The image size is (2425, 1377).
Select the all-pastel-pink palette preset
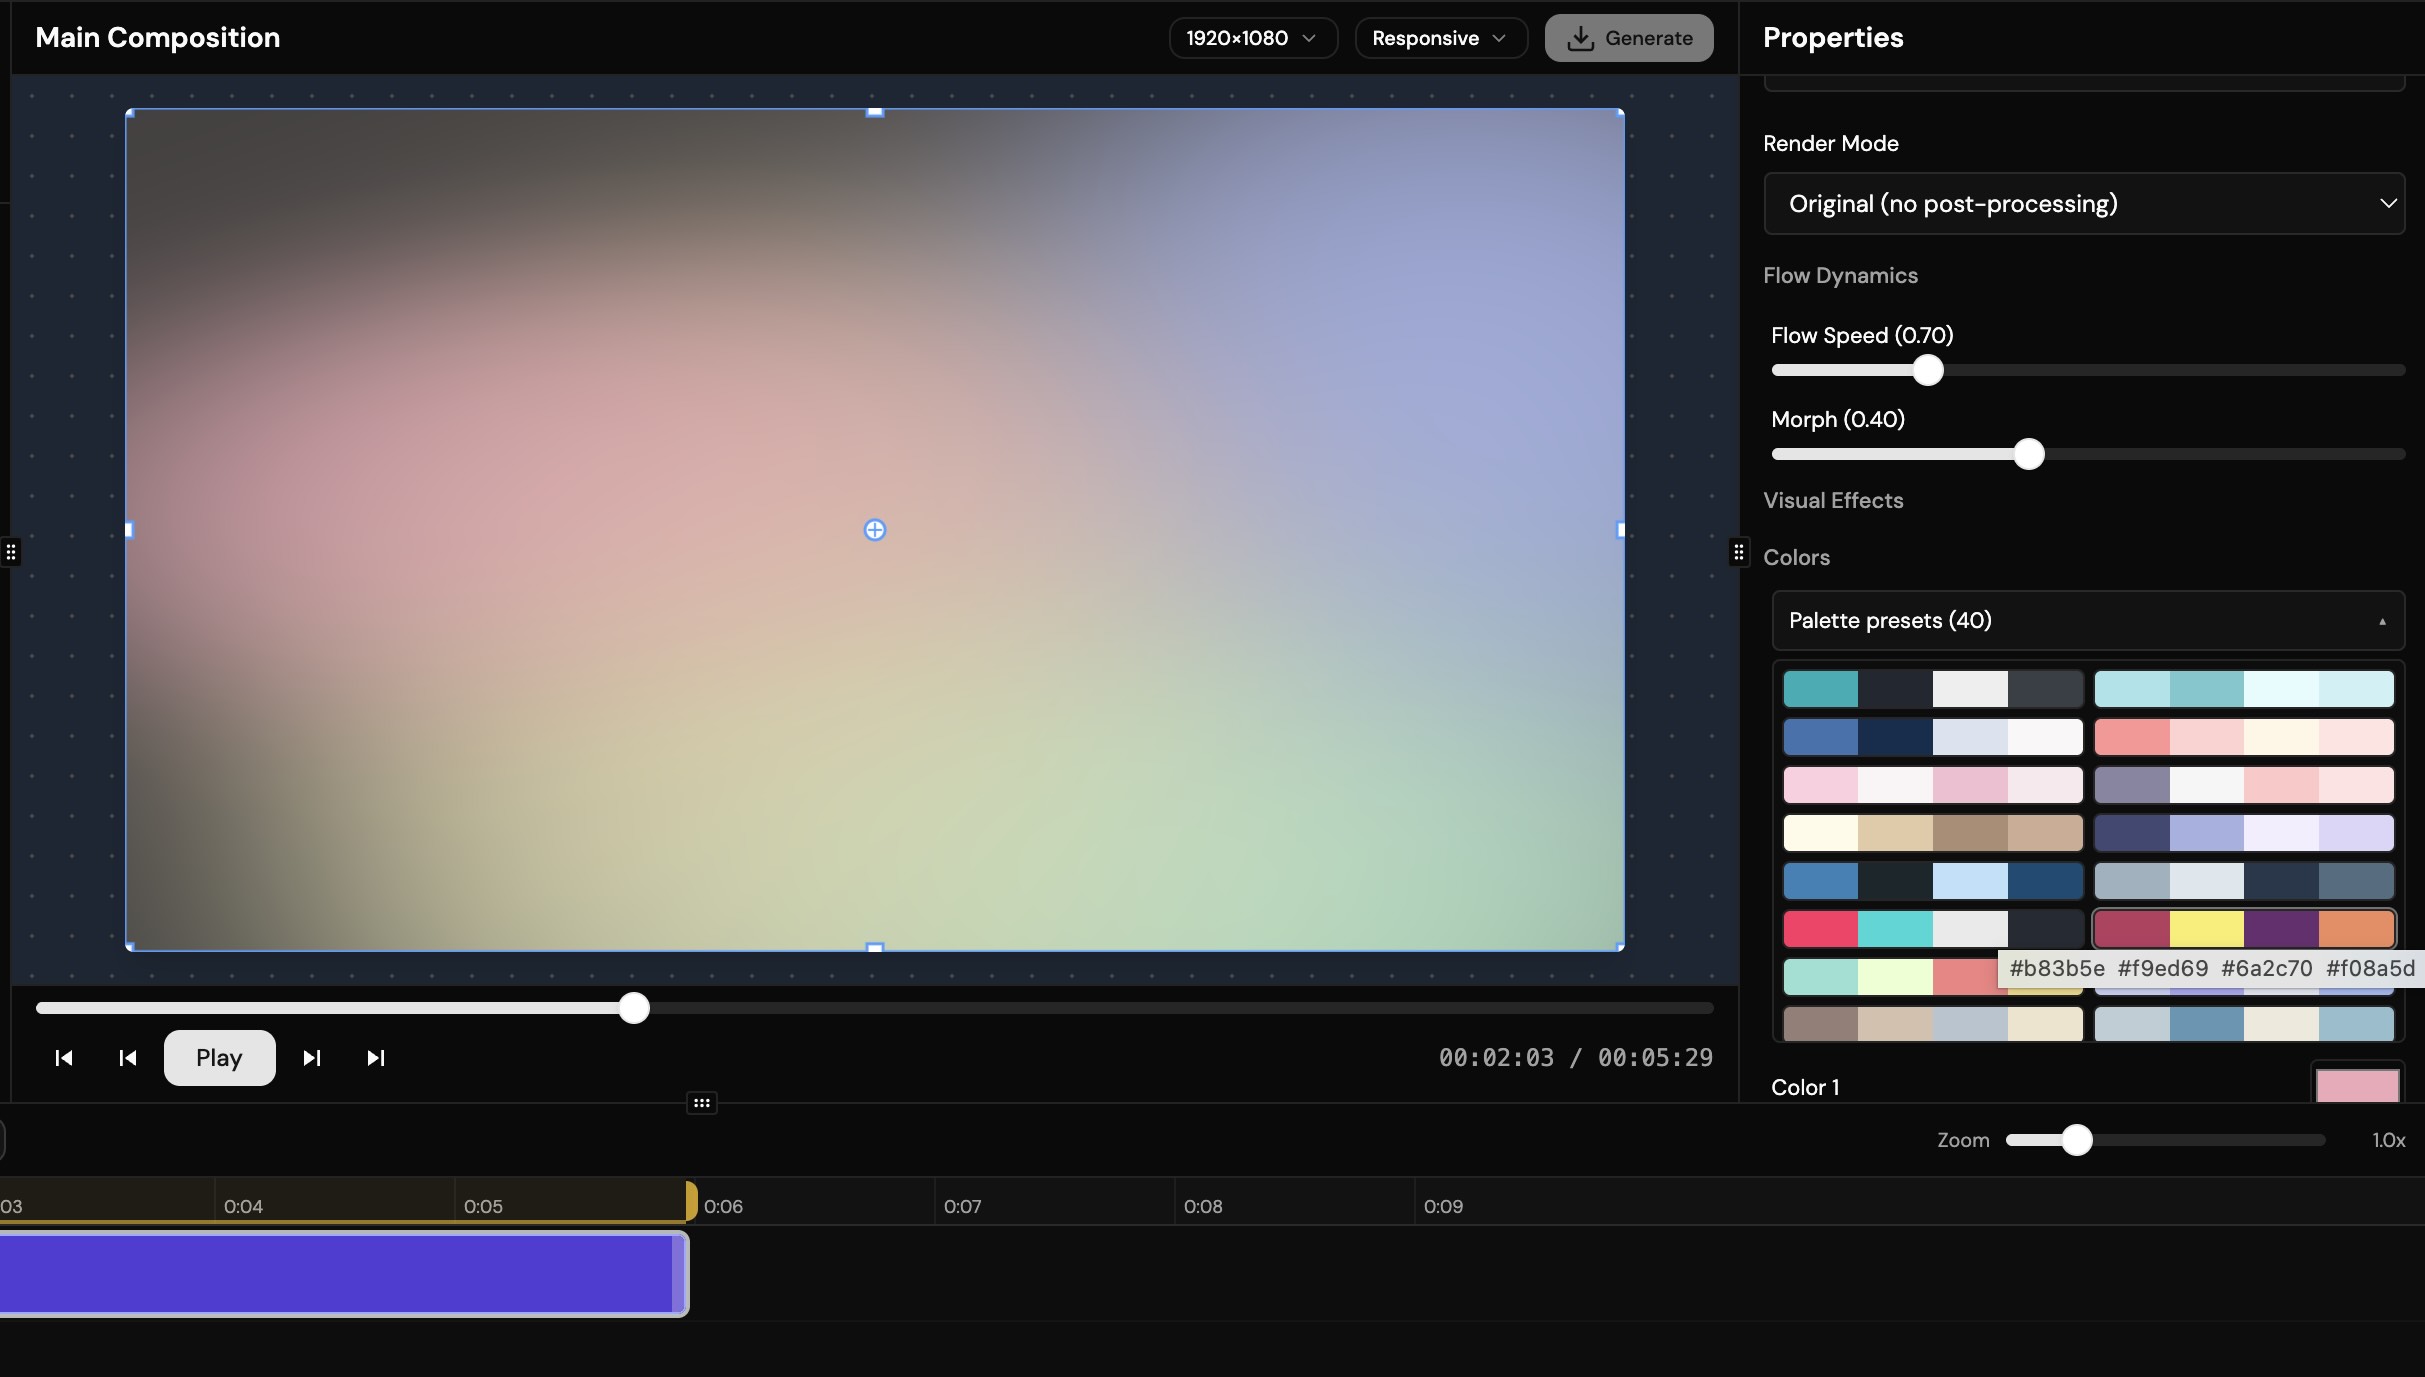[1933, 785]
